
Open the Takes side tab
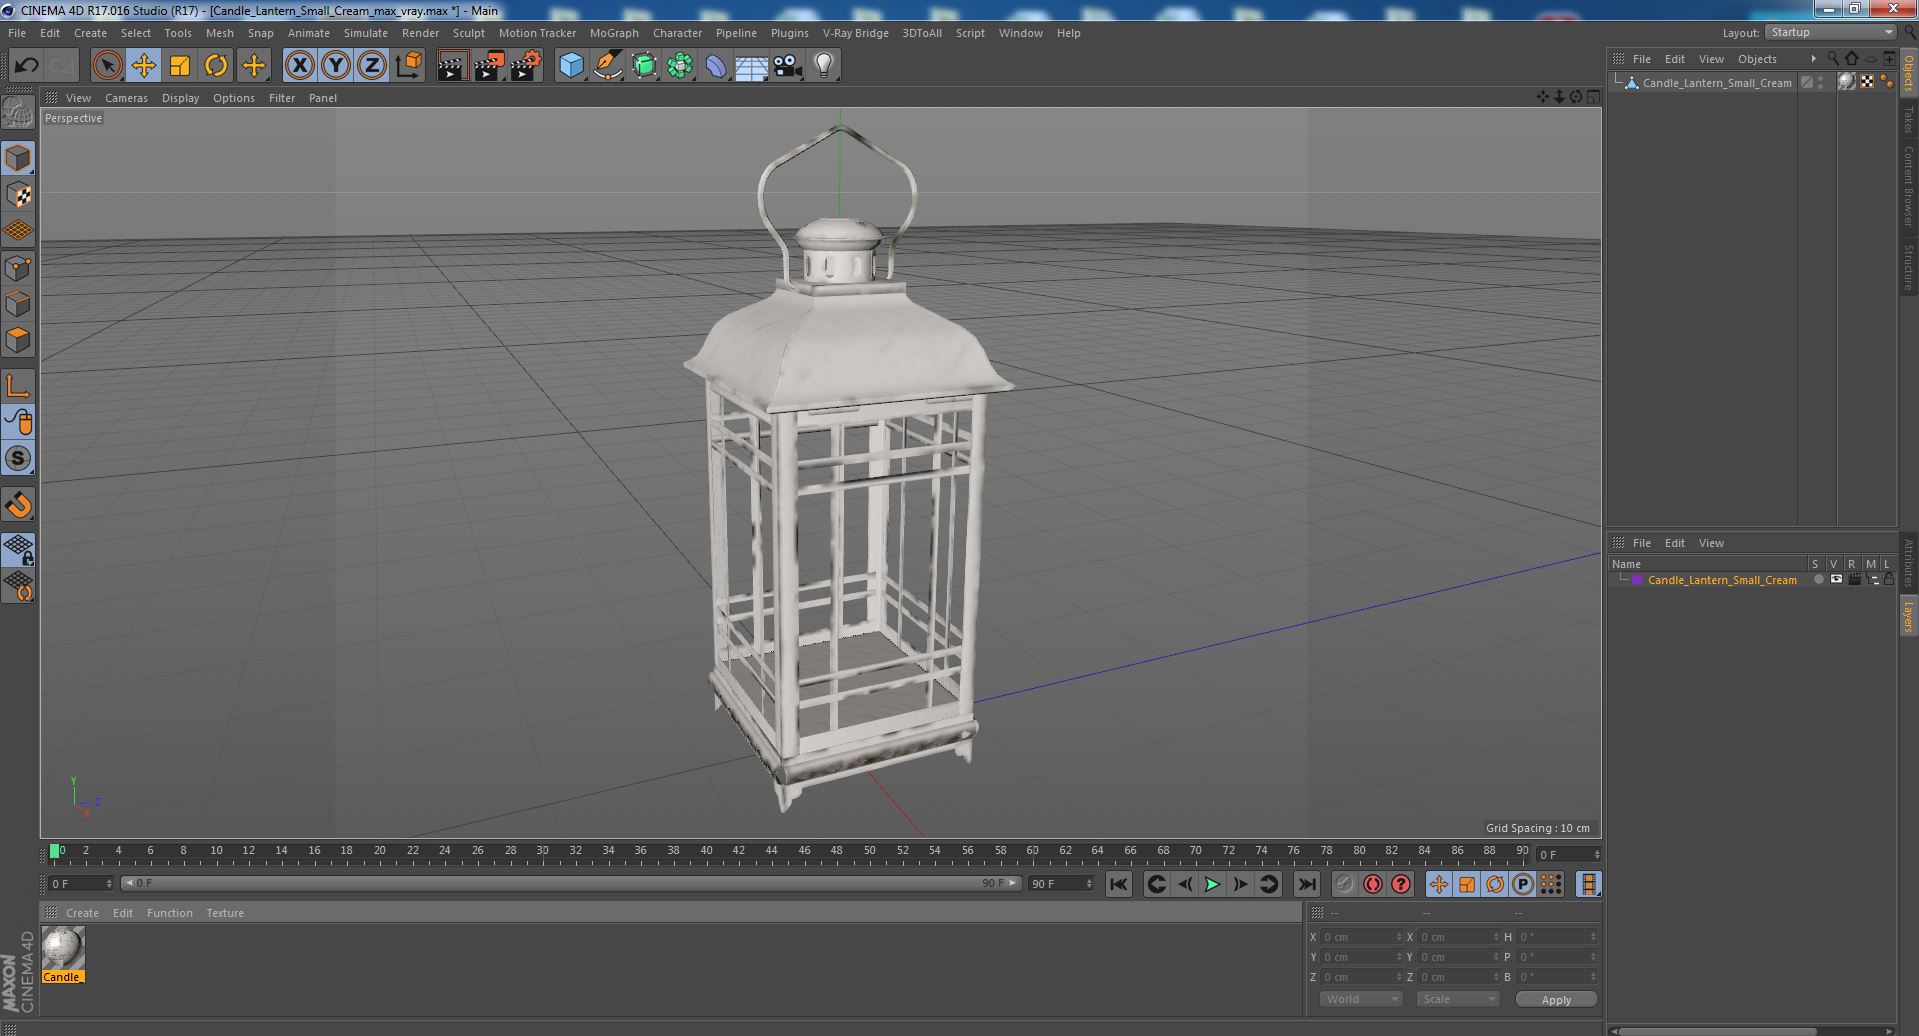point(1909,120)
